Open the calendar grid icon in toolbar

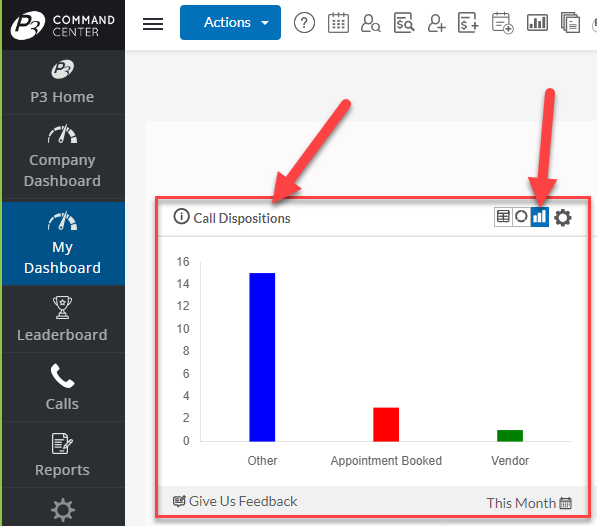(x=338, y=23)
